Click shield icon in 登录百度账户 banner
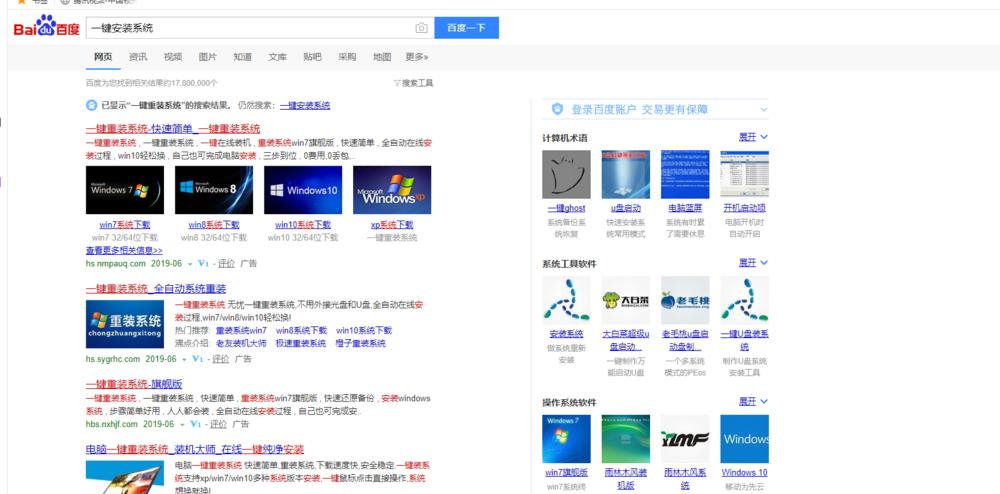Viewport: 1000px width, 494px height. click(557, 110)
